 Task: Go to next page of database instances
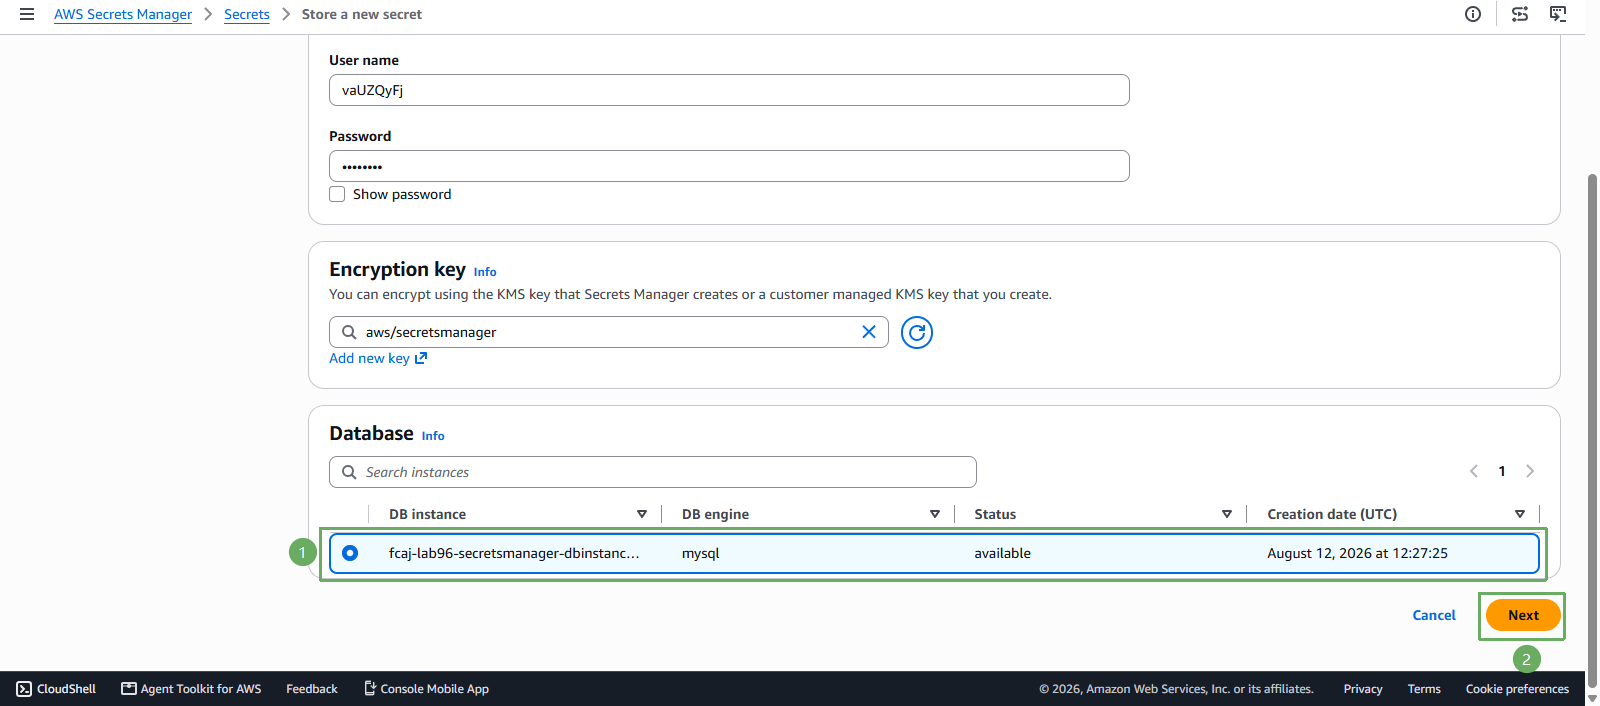pos(1530,471)
